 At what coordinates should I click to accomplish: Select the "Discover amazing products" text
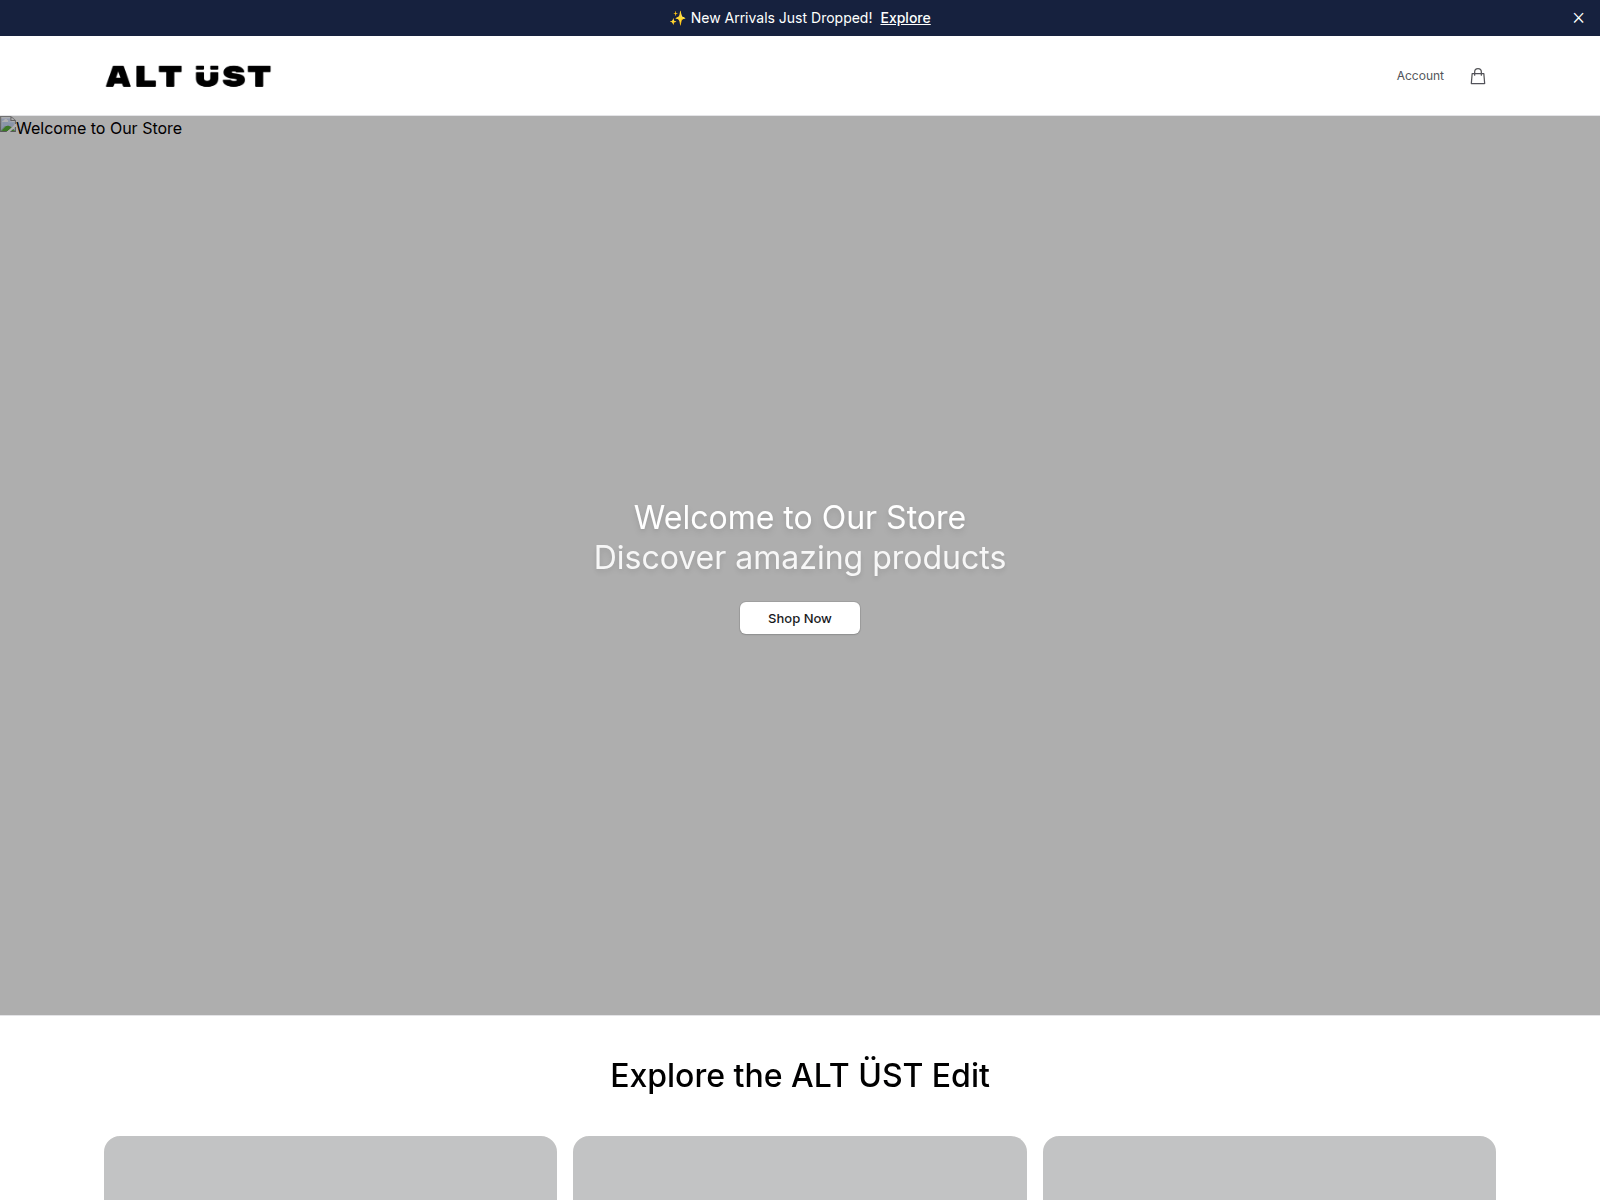point(800,558)
